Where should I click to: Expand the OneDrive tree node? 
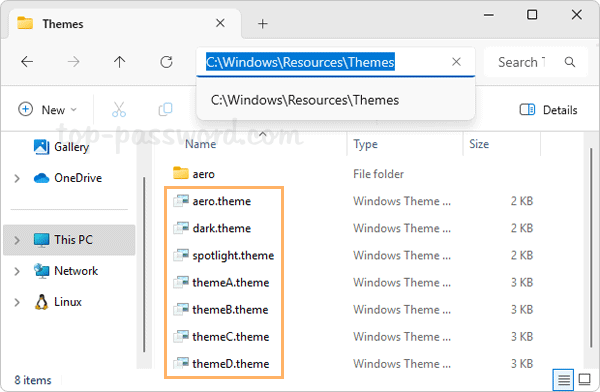pos(17,178)
